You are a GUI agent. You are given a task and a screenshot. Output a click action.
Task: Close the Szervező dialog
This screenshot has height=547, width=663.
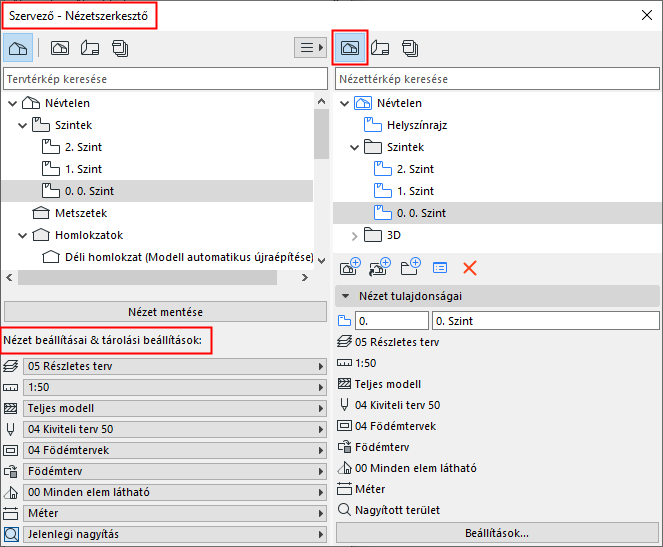(647, 15)
